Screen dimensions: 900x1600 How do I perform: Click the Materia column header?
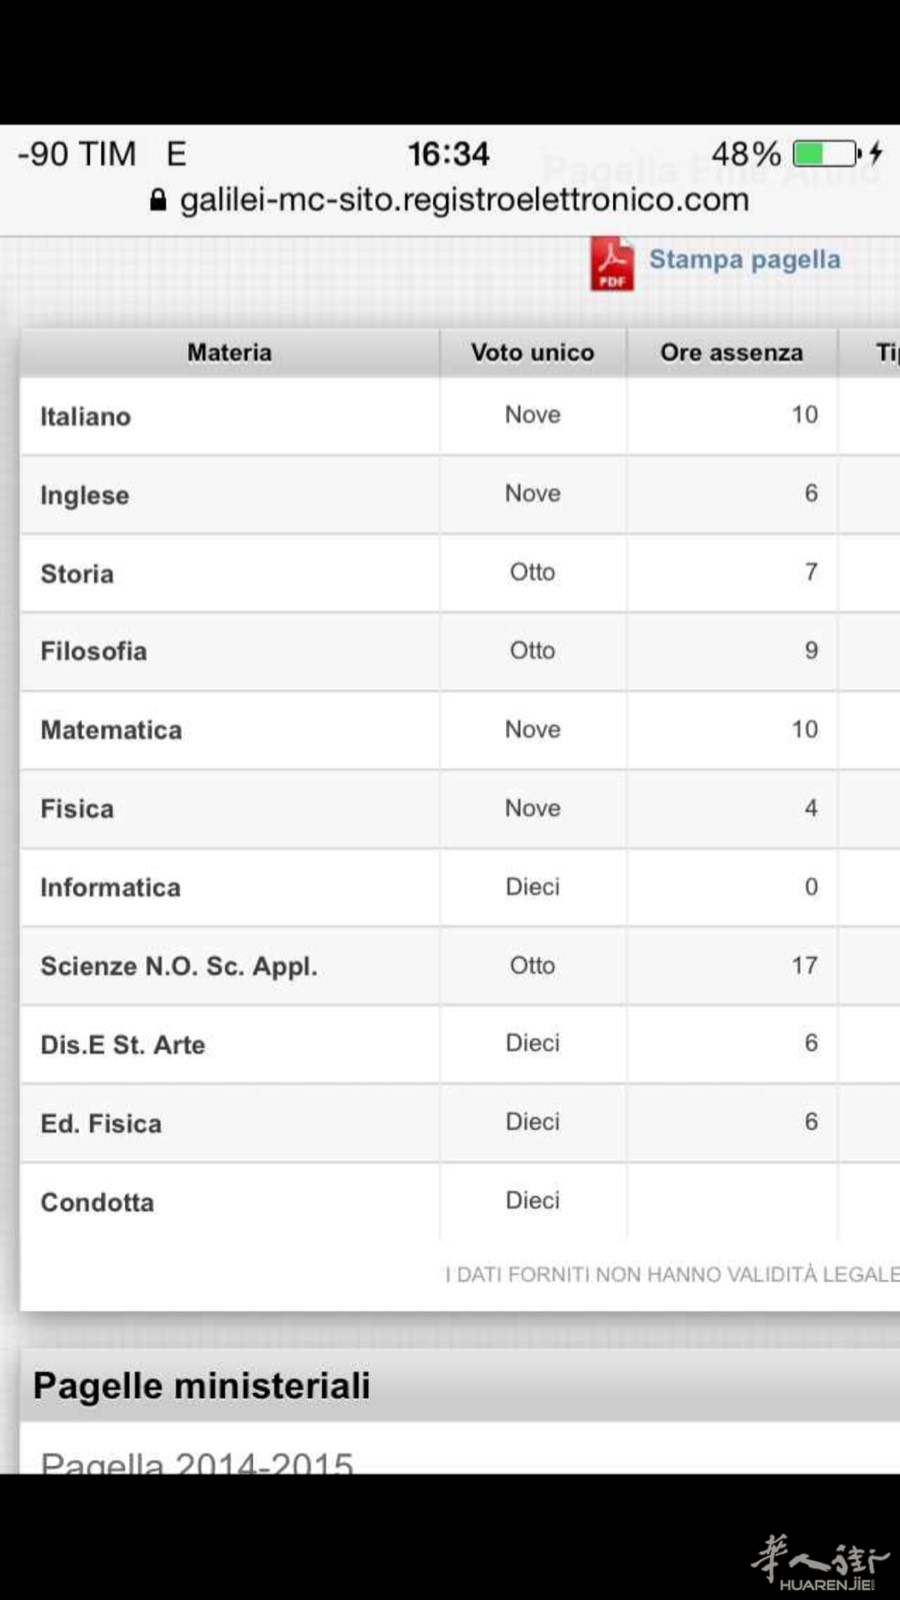coord(229,352)
